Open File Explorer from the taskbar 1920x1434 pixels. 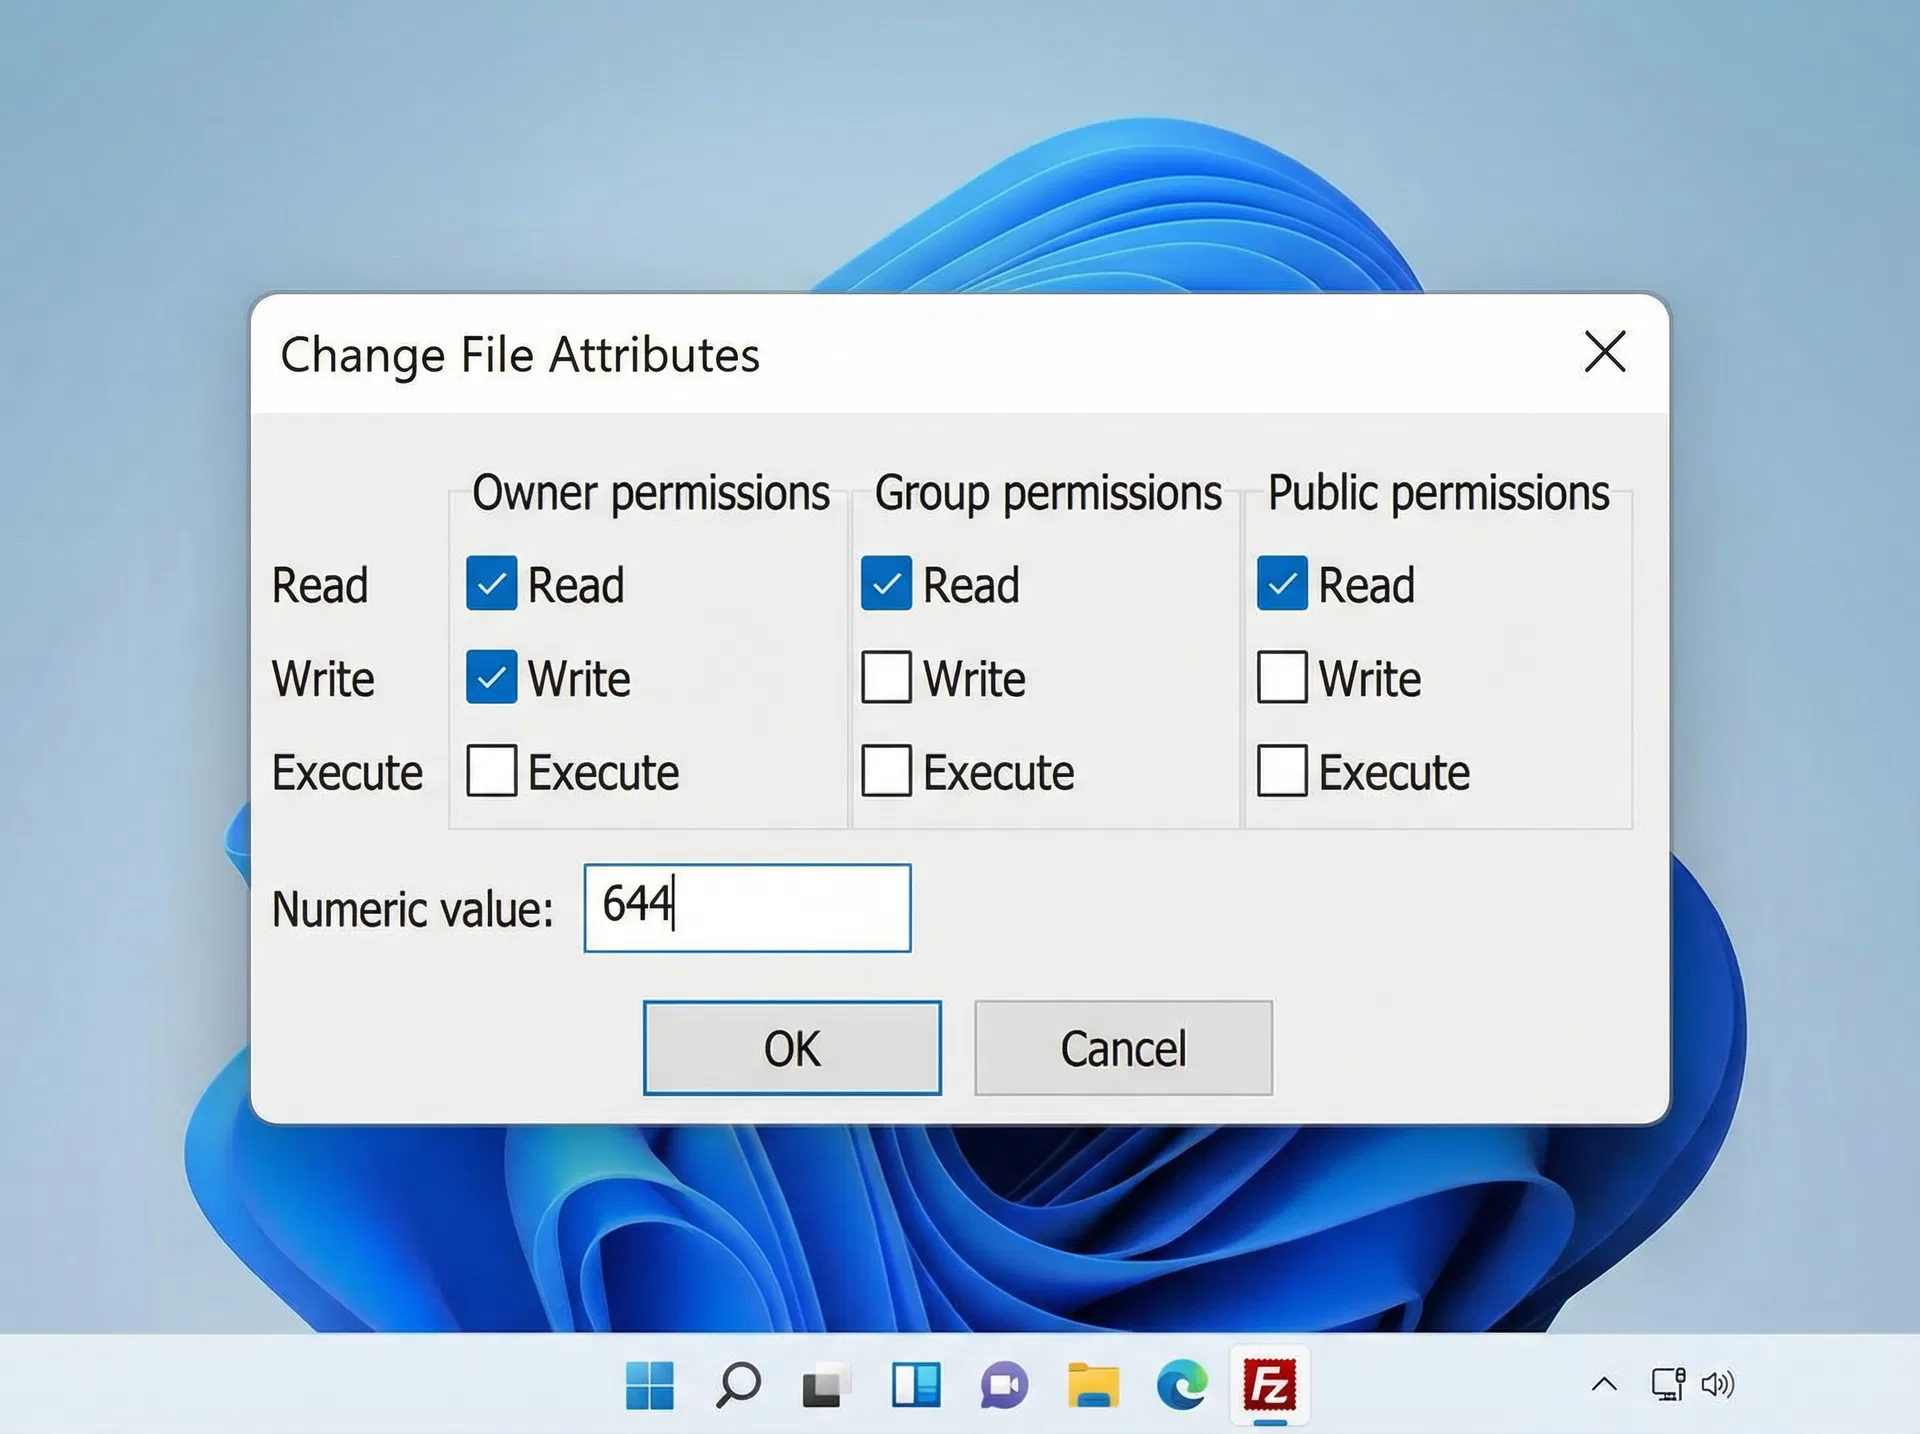pyautogui.click(x=1093, y=1385)
